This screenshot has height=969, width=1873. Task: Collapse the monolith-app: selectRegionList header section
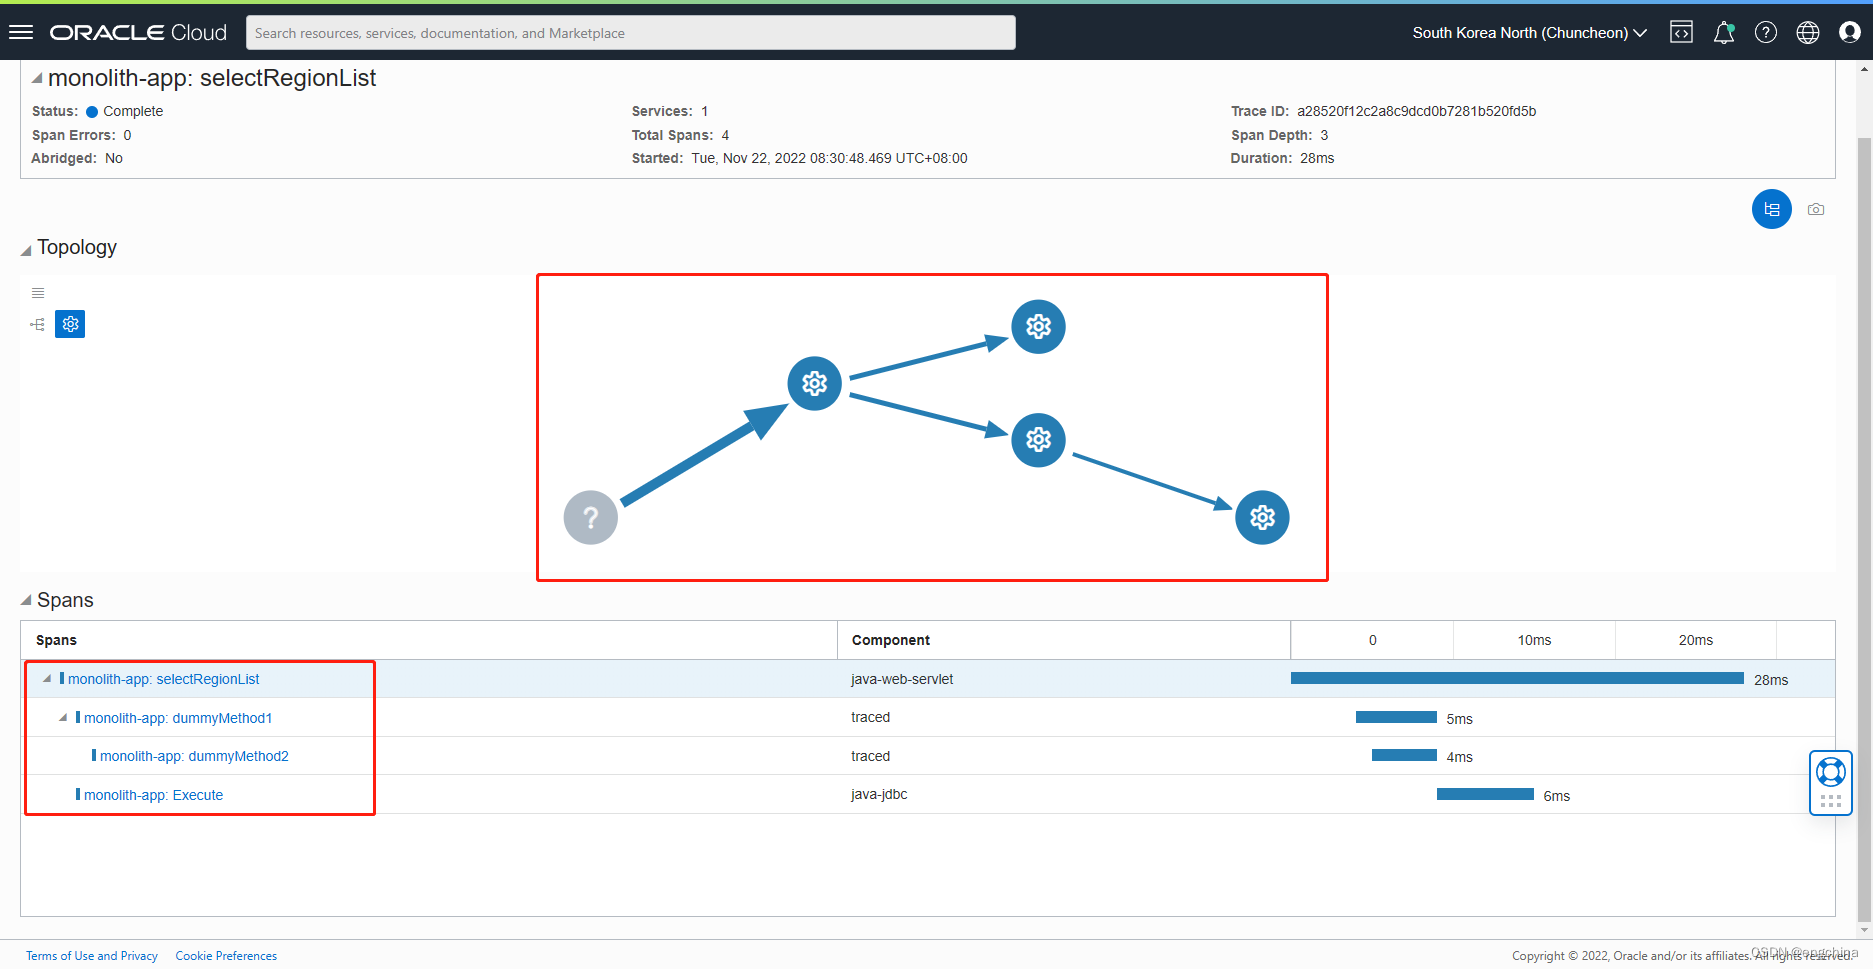pyautogui.click(x=37, y=78)
